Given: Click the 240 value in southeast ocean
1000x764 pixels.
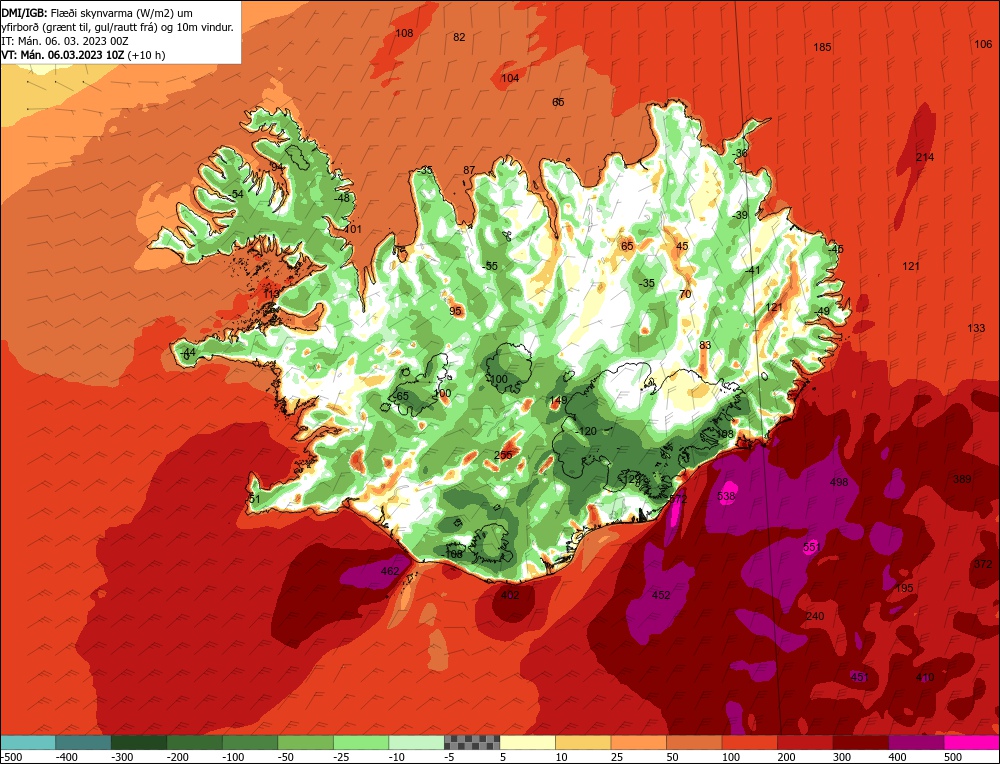Looking at the screenshot, I should tap(815, 615).
